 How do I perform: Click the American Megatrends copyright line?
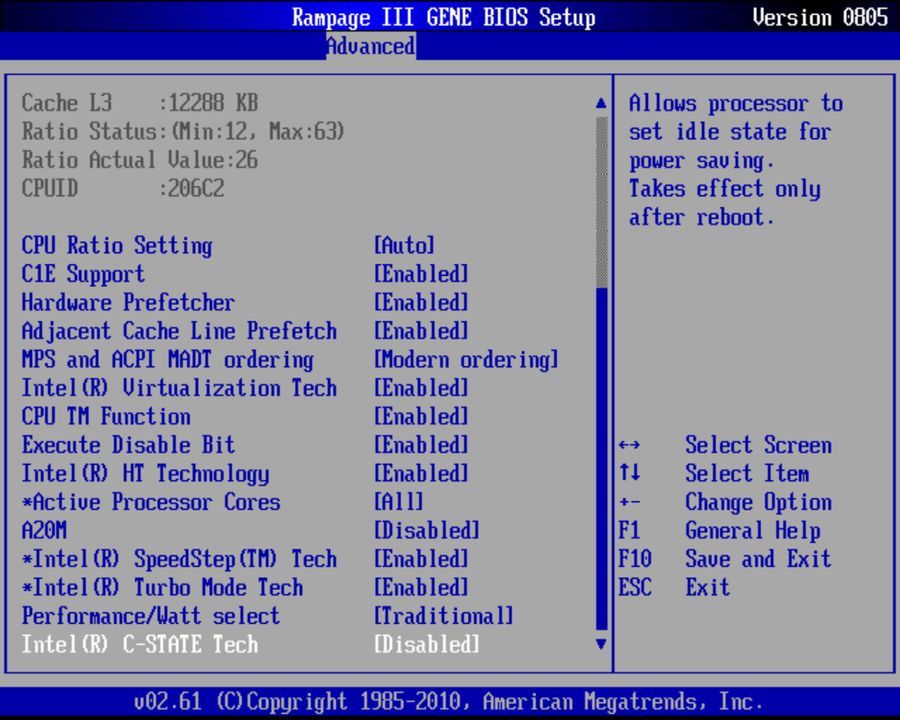(449, 702)
